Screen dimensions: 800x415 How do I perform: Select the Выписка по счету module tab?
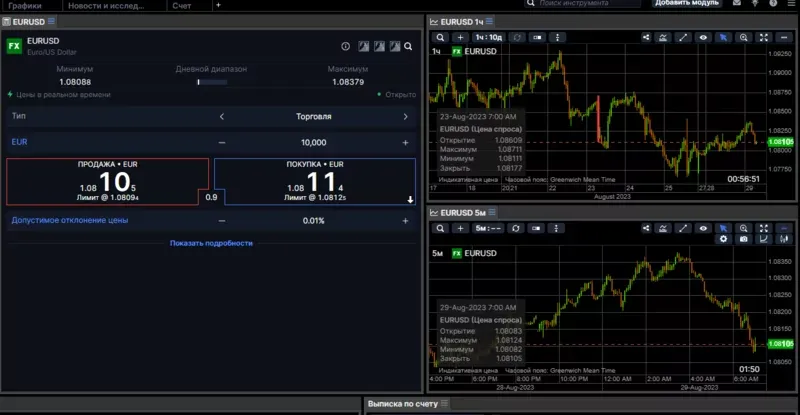point(403,403)
